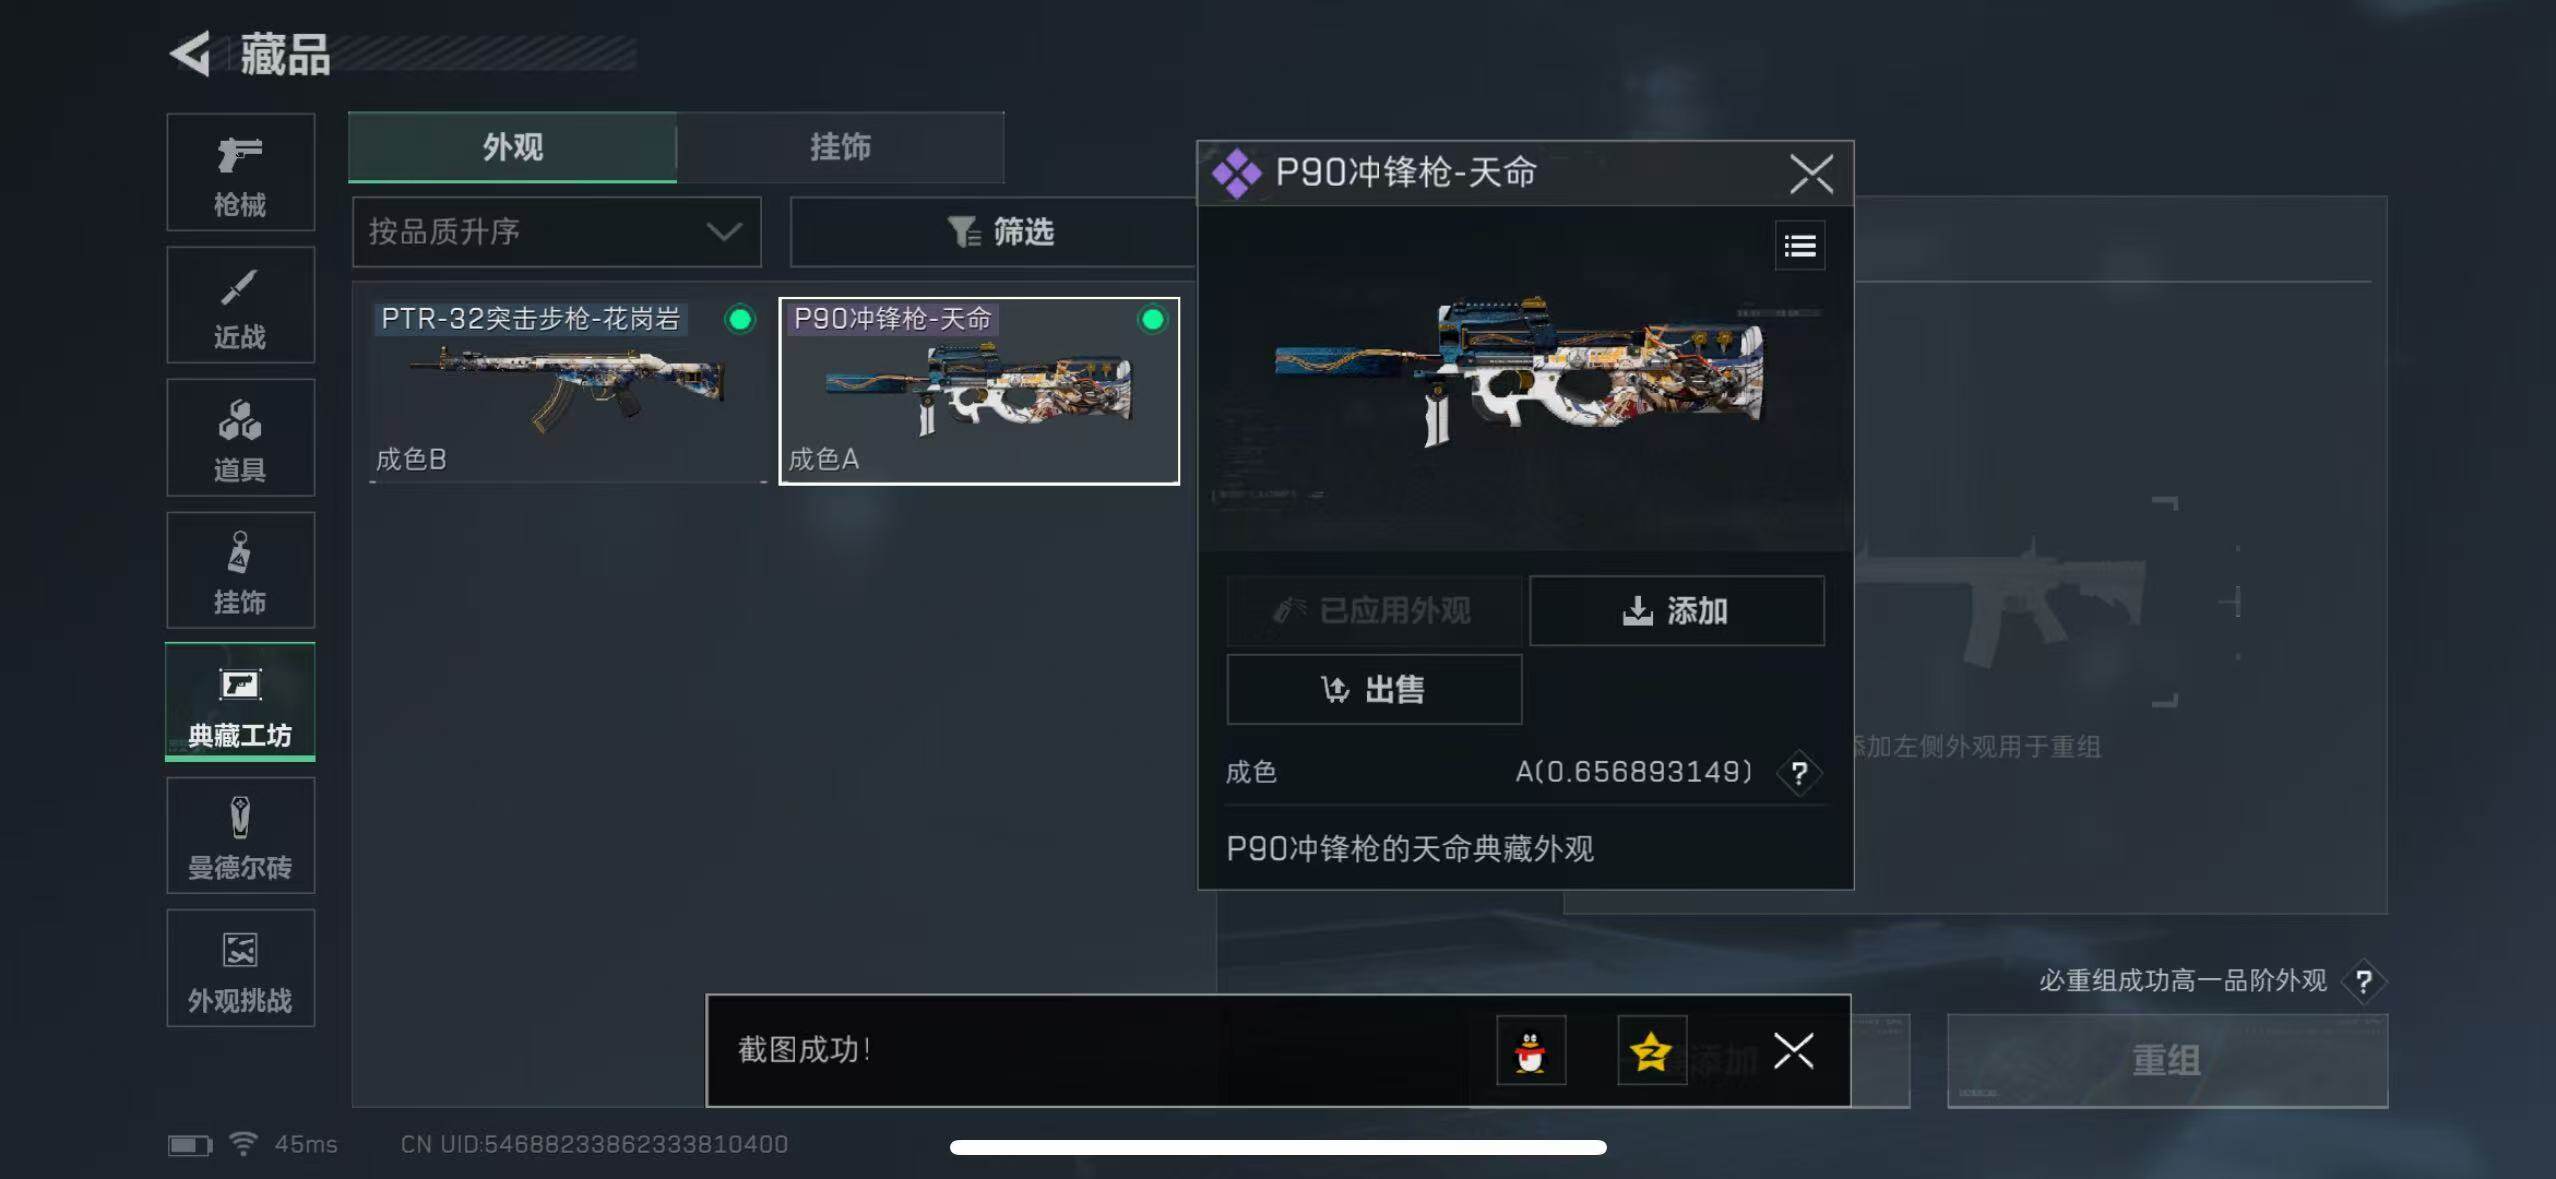
Task: Open the 曼德尔砖 sidebar section
Action: pos(240,835)
